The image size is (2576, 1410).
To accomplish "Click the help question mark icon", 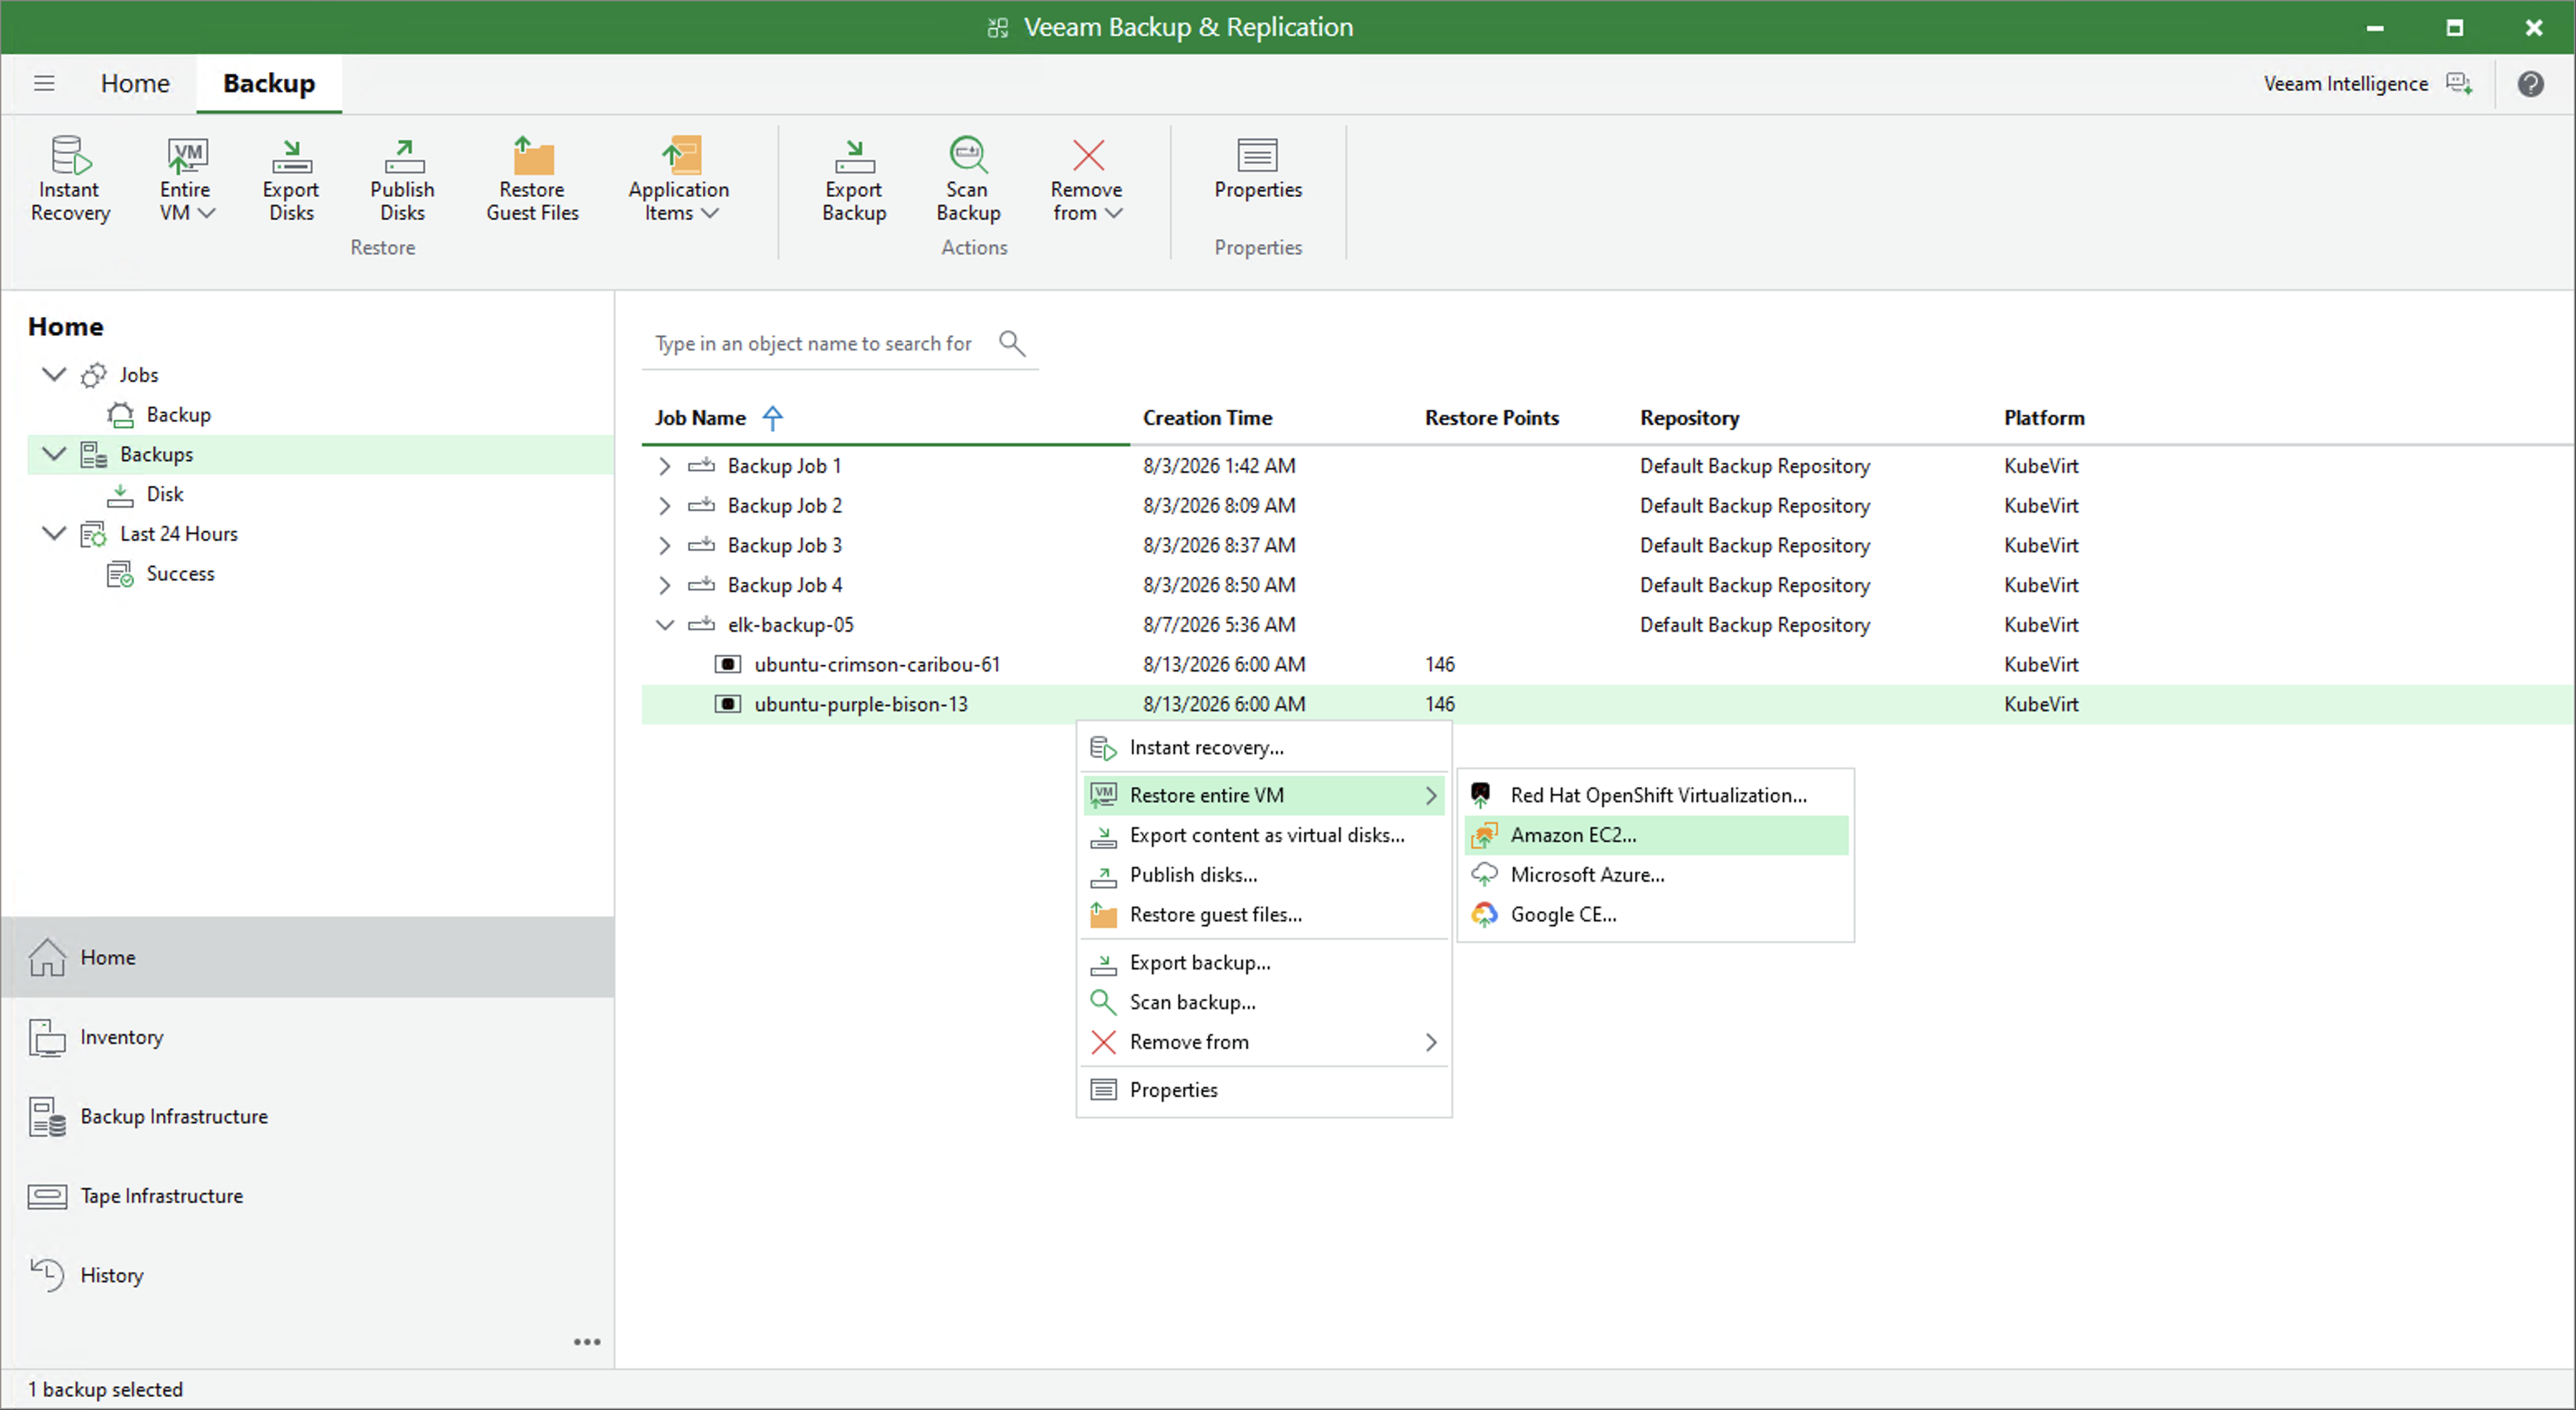I will coord(2530,83).
